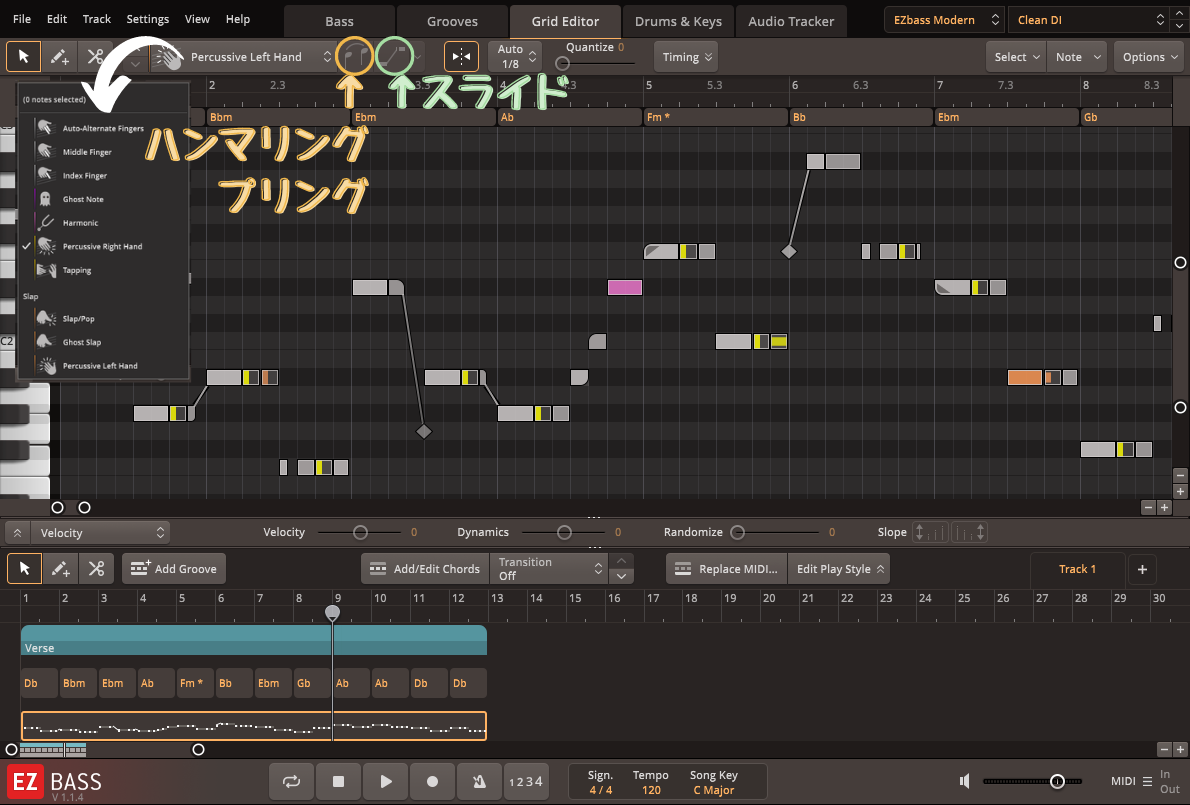Viewport: 1190px width, 805px height.
Task: Toggle the 1234 count-in button
Action: click(x=526, y=781)
